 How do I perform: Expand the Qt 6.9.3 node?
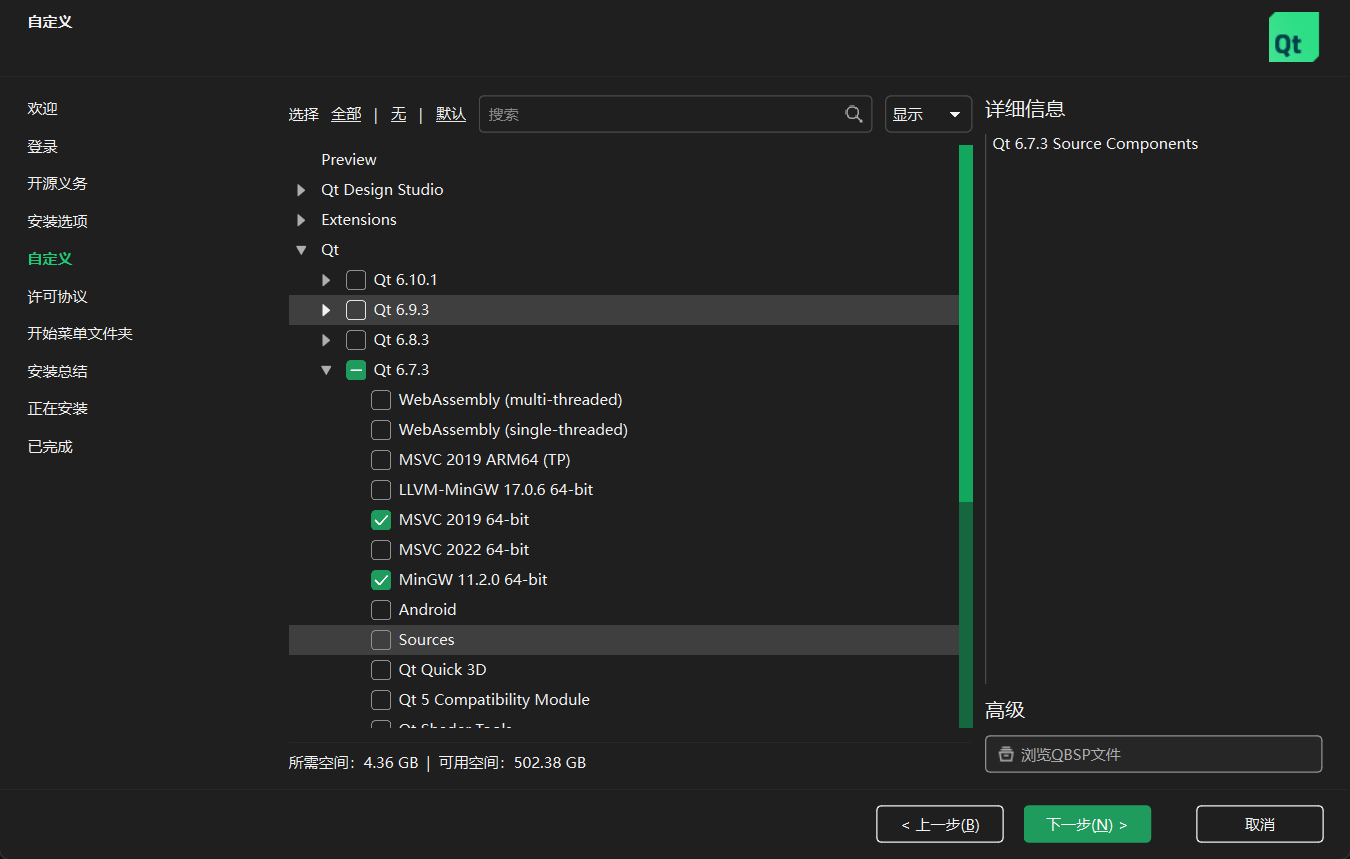coord(326,310)
